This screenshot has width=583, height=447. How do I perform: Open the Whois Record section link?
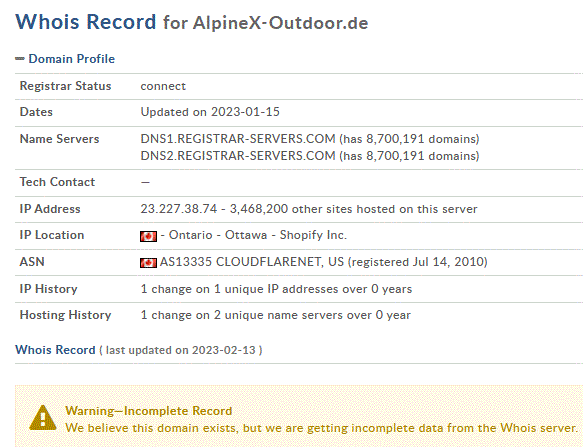pos(55,350)
